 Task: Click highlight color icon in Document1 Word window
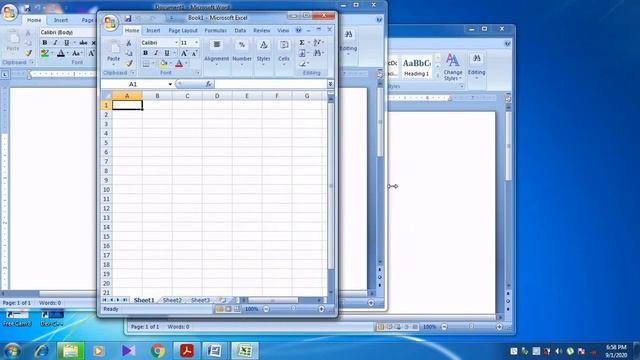(45, 53)
